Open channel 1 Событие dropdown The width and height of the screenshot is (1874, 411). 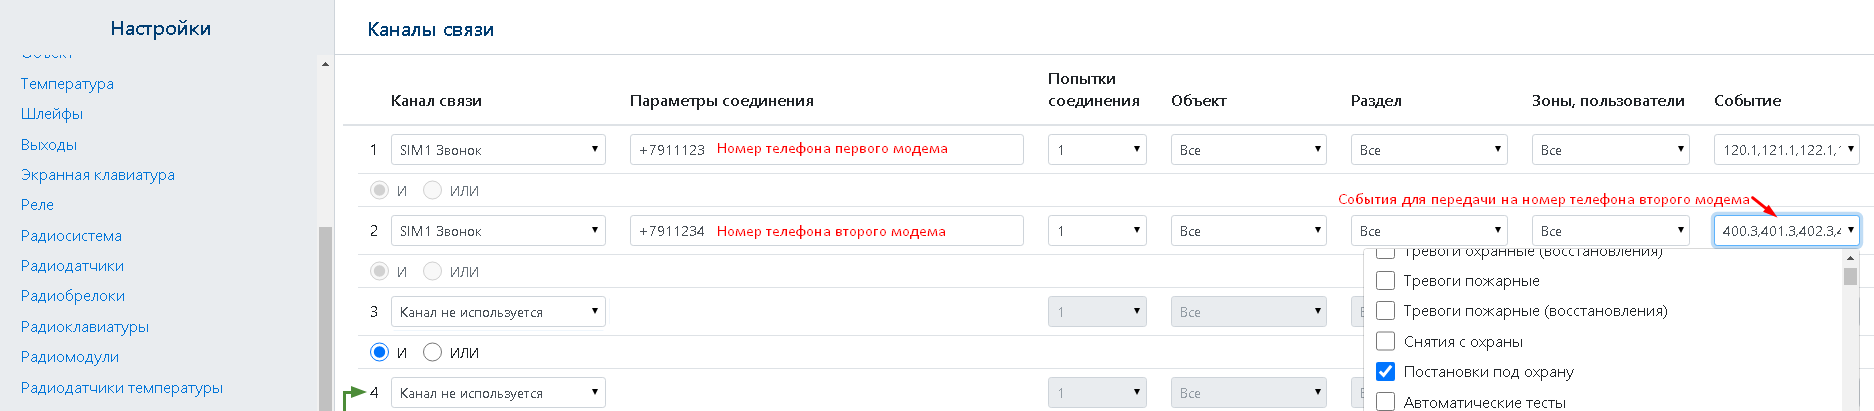[x=1787, y=149]
